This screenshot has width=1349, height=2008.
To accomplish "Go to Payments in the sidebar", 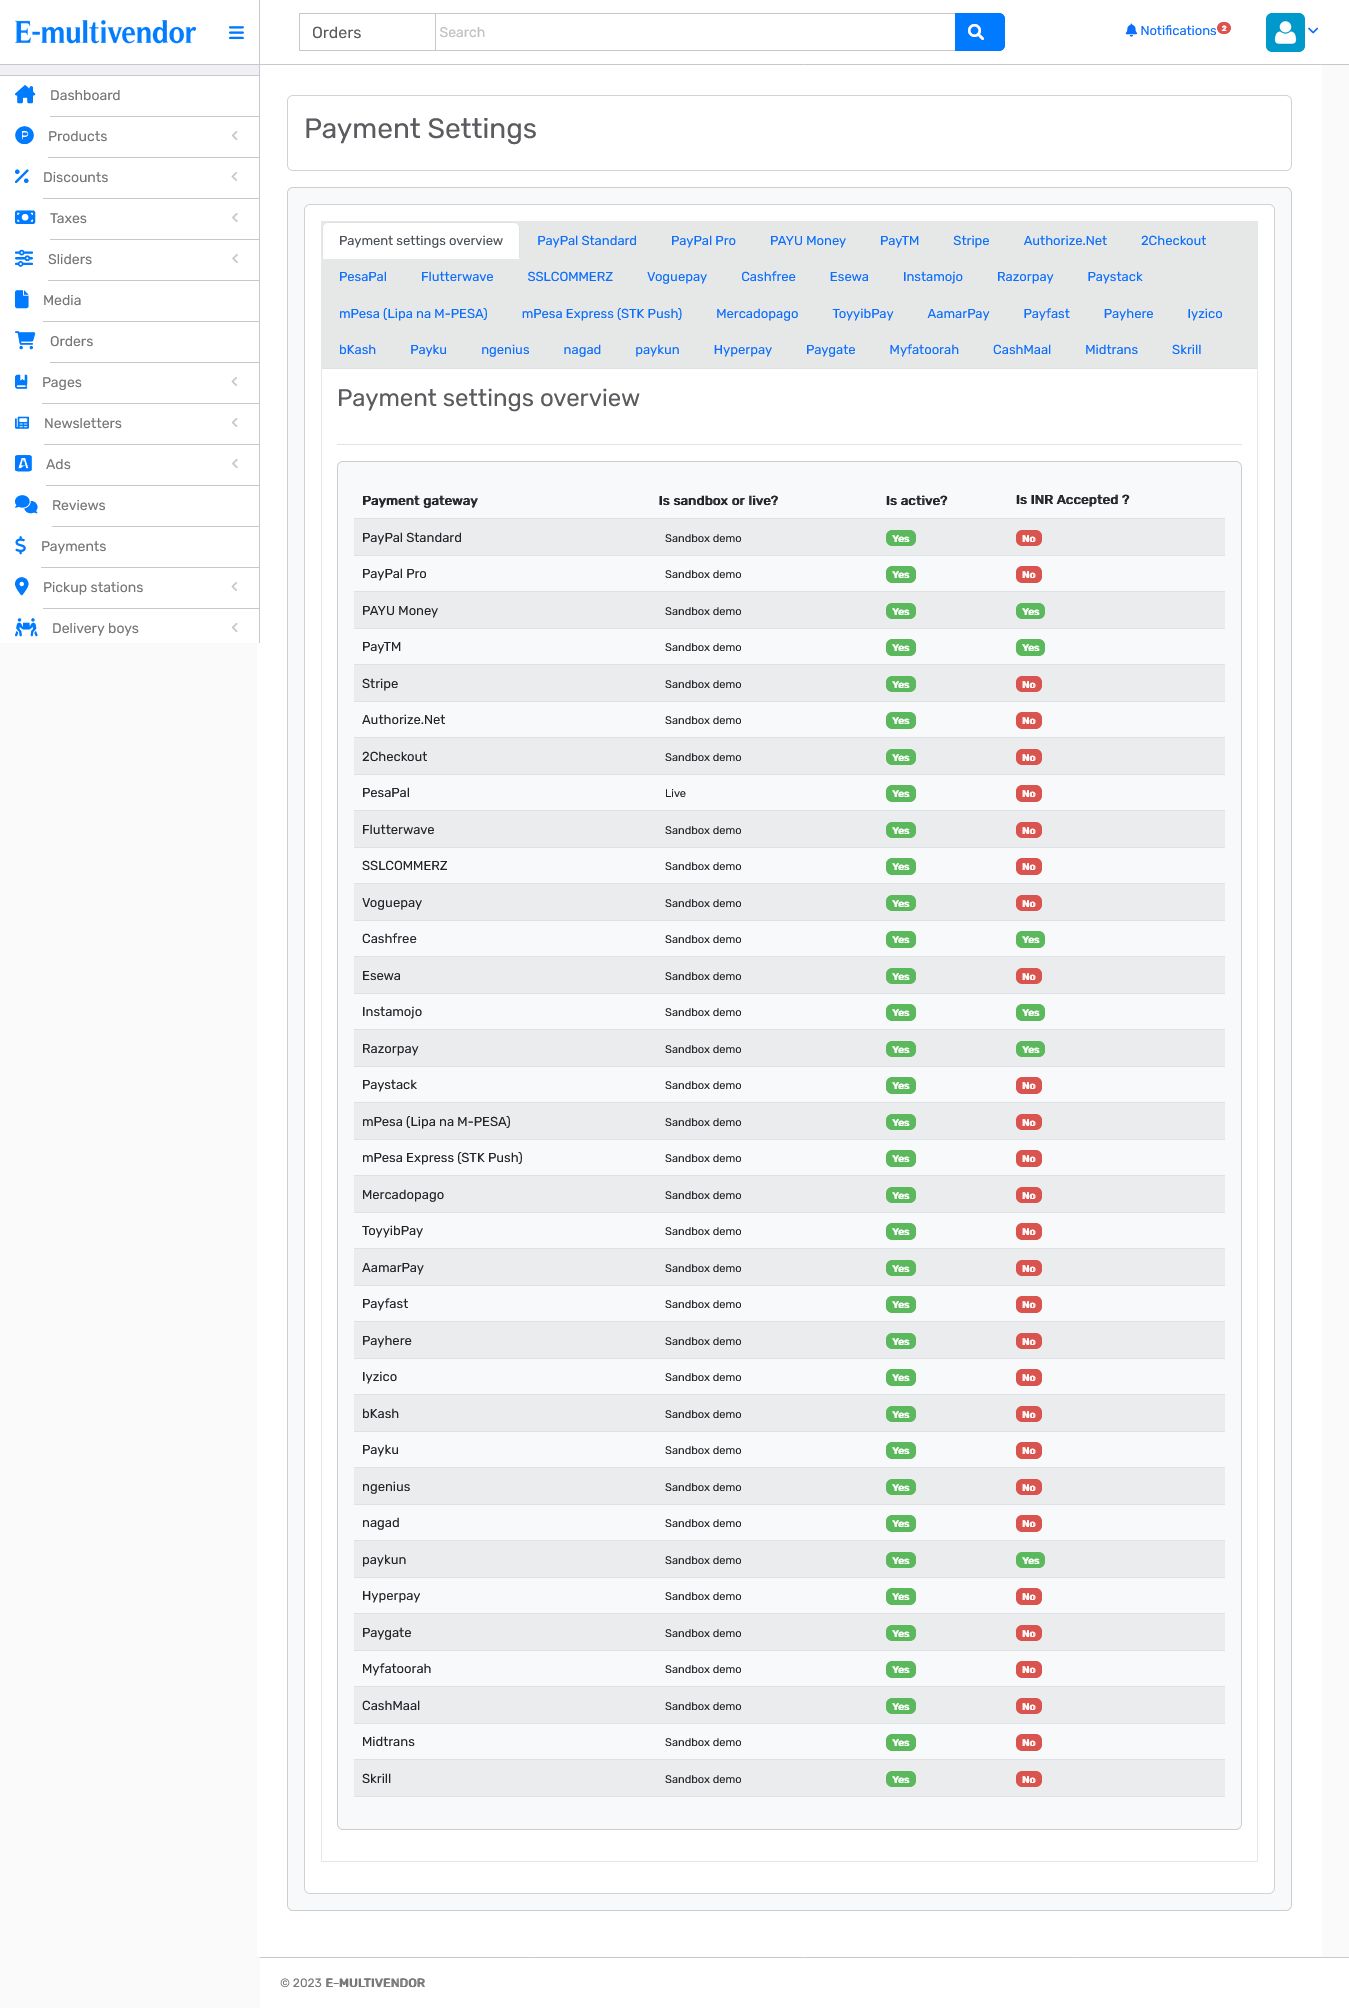I will tap(74, 546).
